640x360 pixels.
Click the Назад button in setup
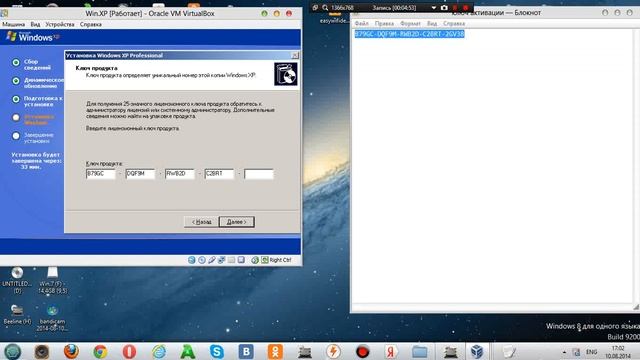(201, 222)
